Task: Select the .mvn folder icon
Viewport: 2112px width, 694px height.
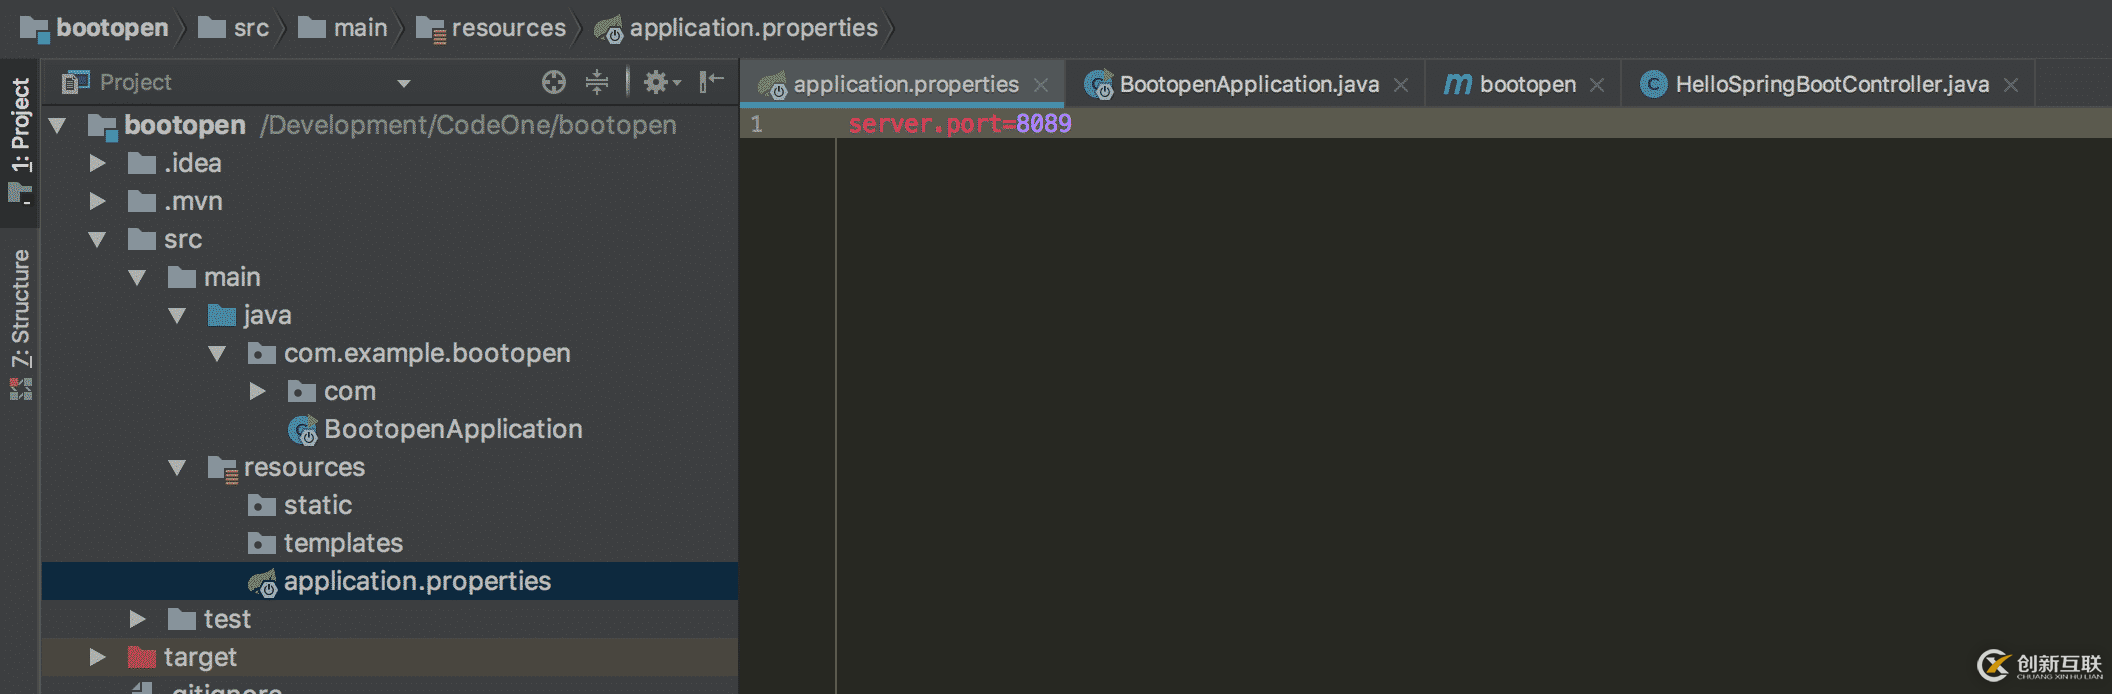Action: click(x=142, y=201)
